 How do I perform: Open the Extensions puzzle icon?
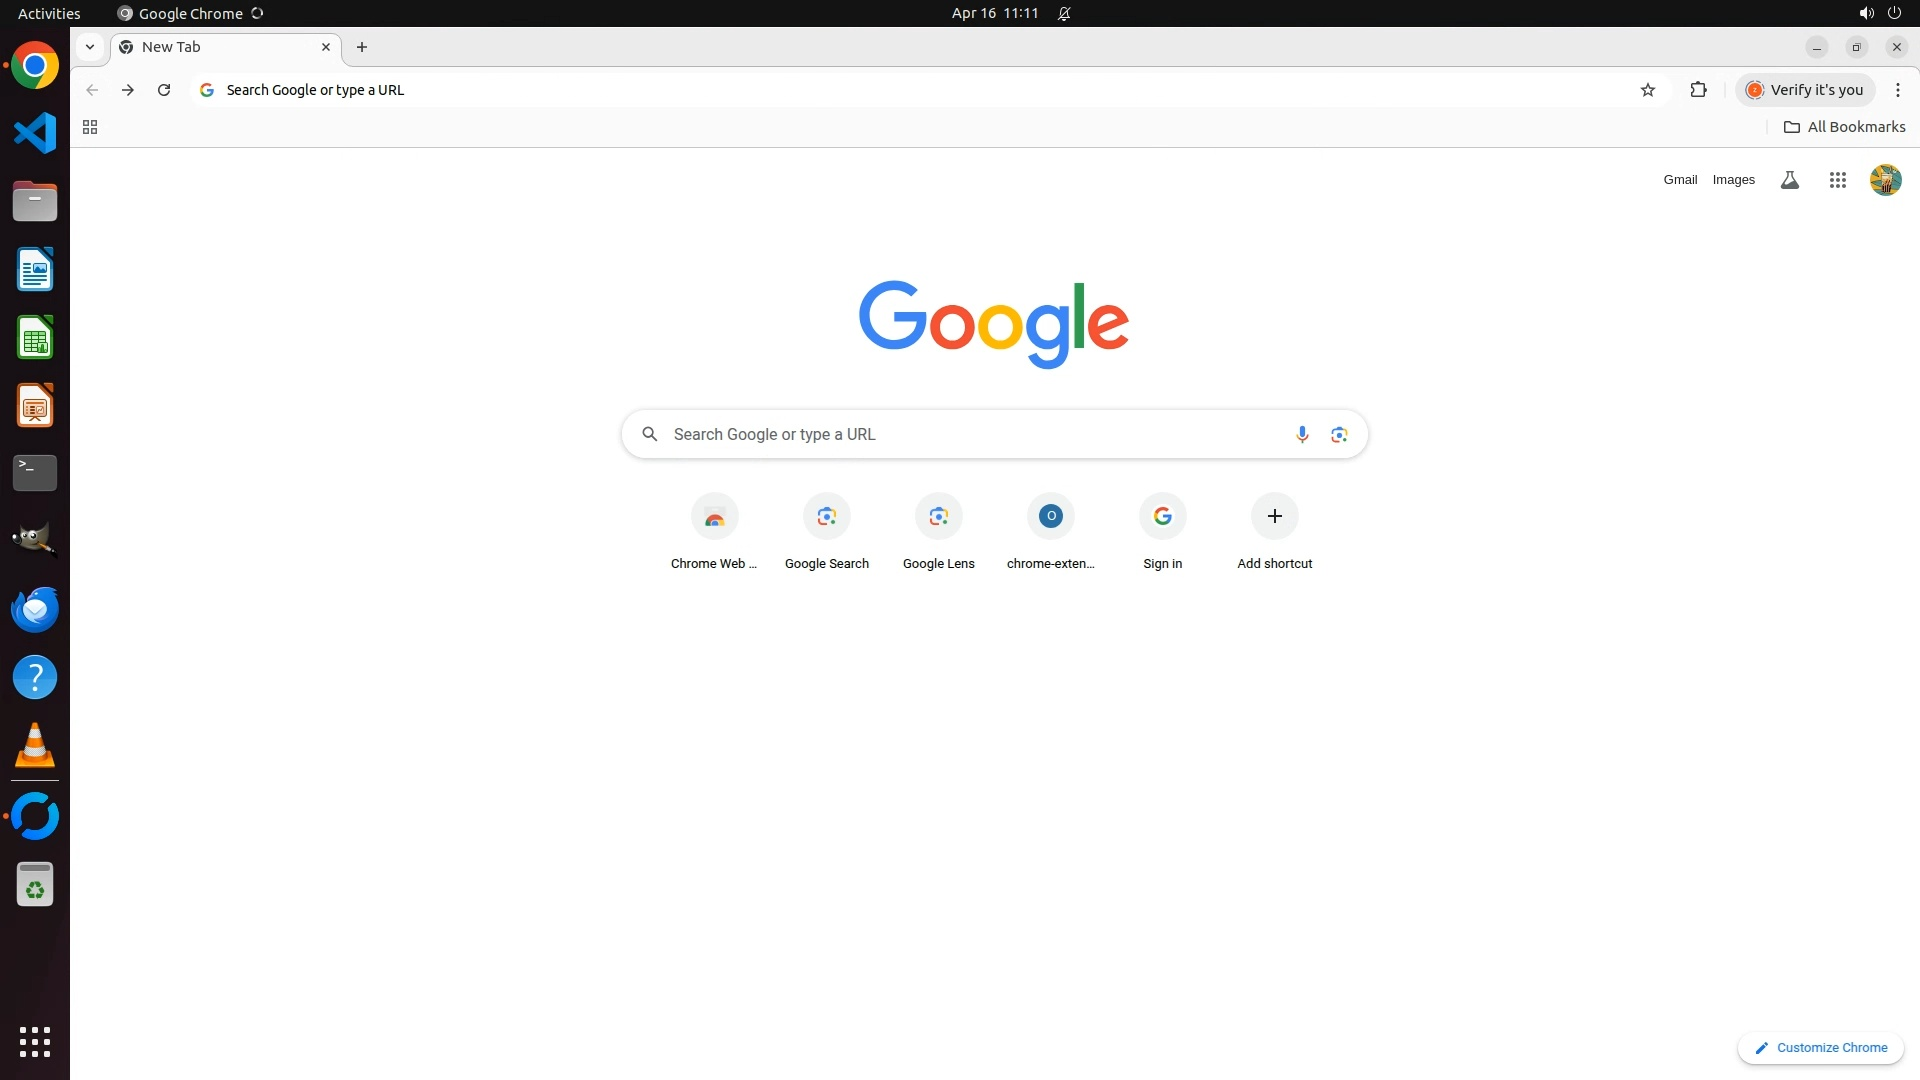pos(1698,90)
